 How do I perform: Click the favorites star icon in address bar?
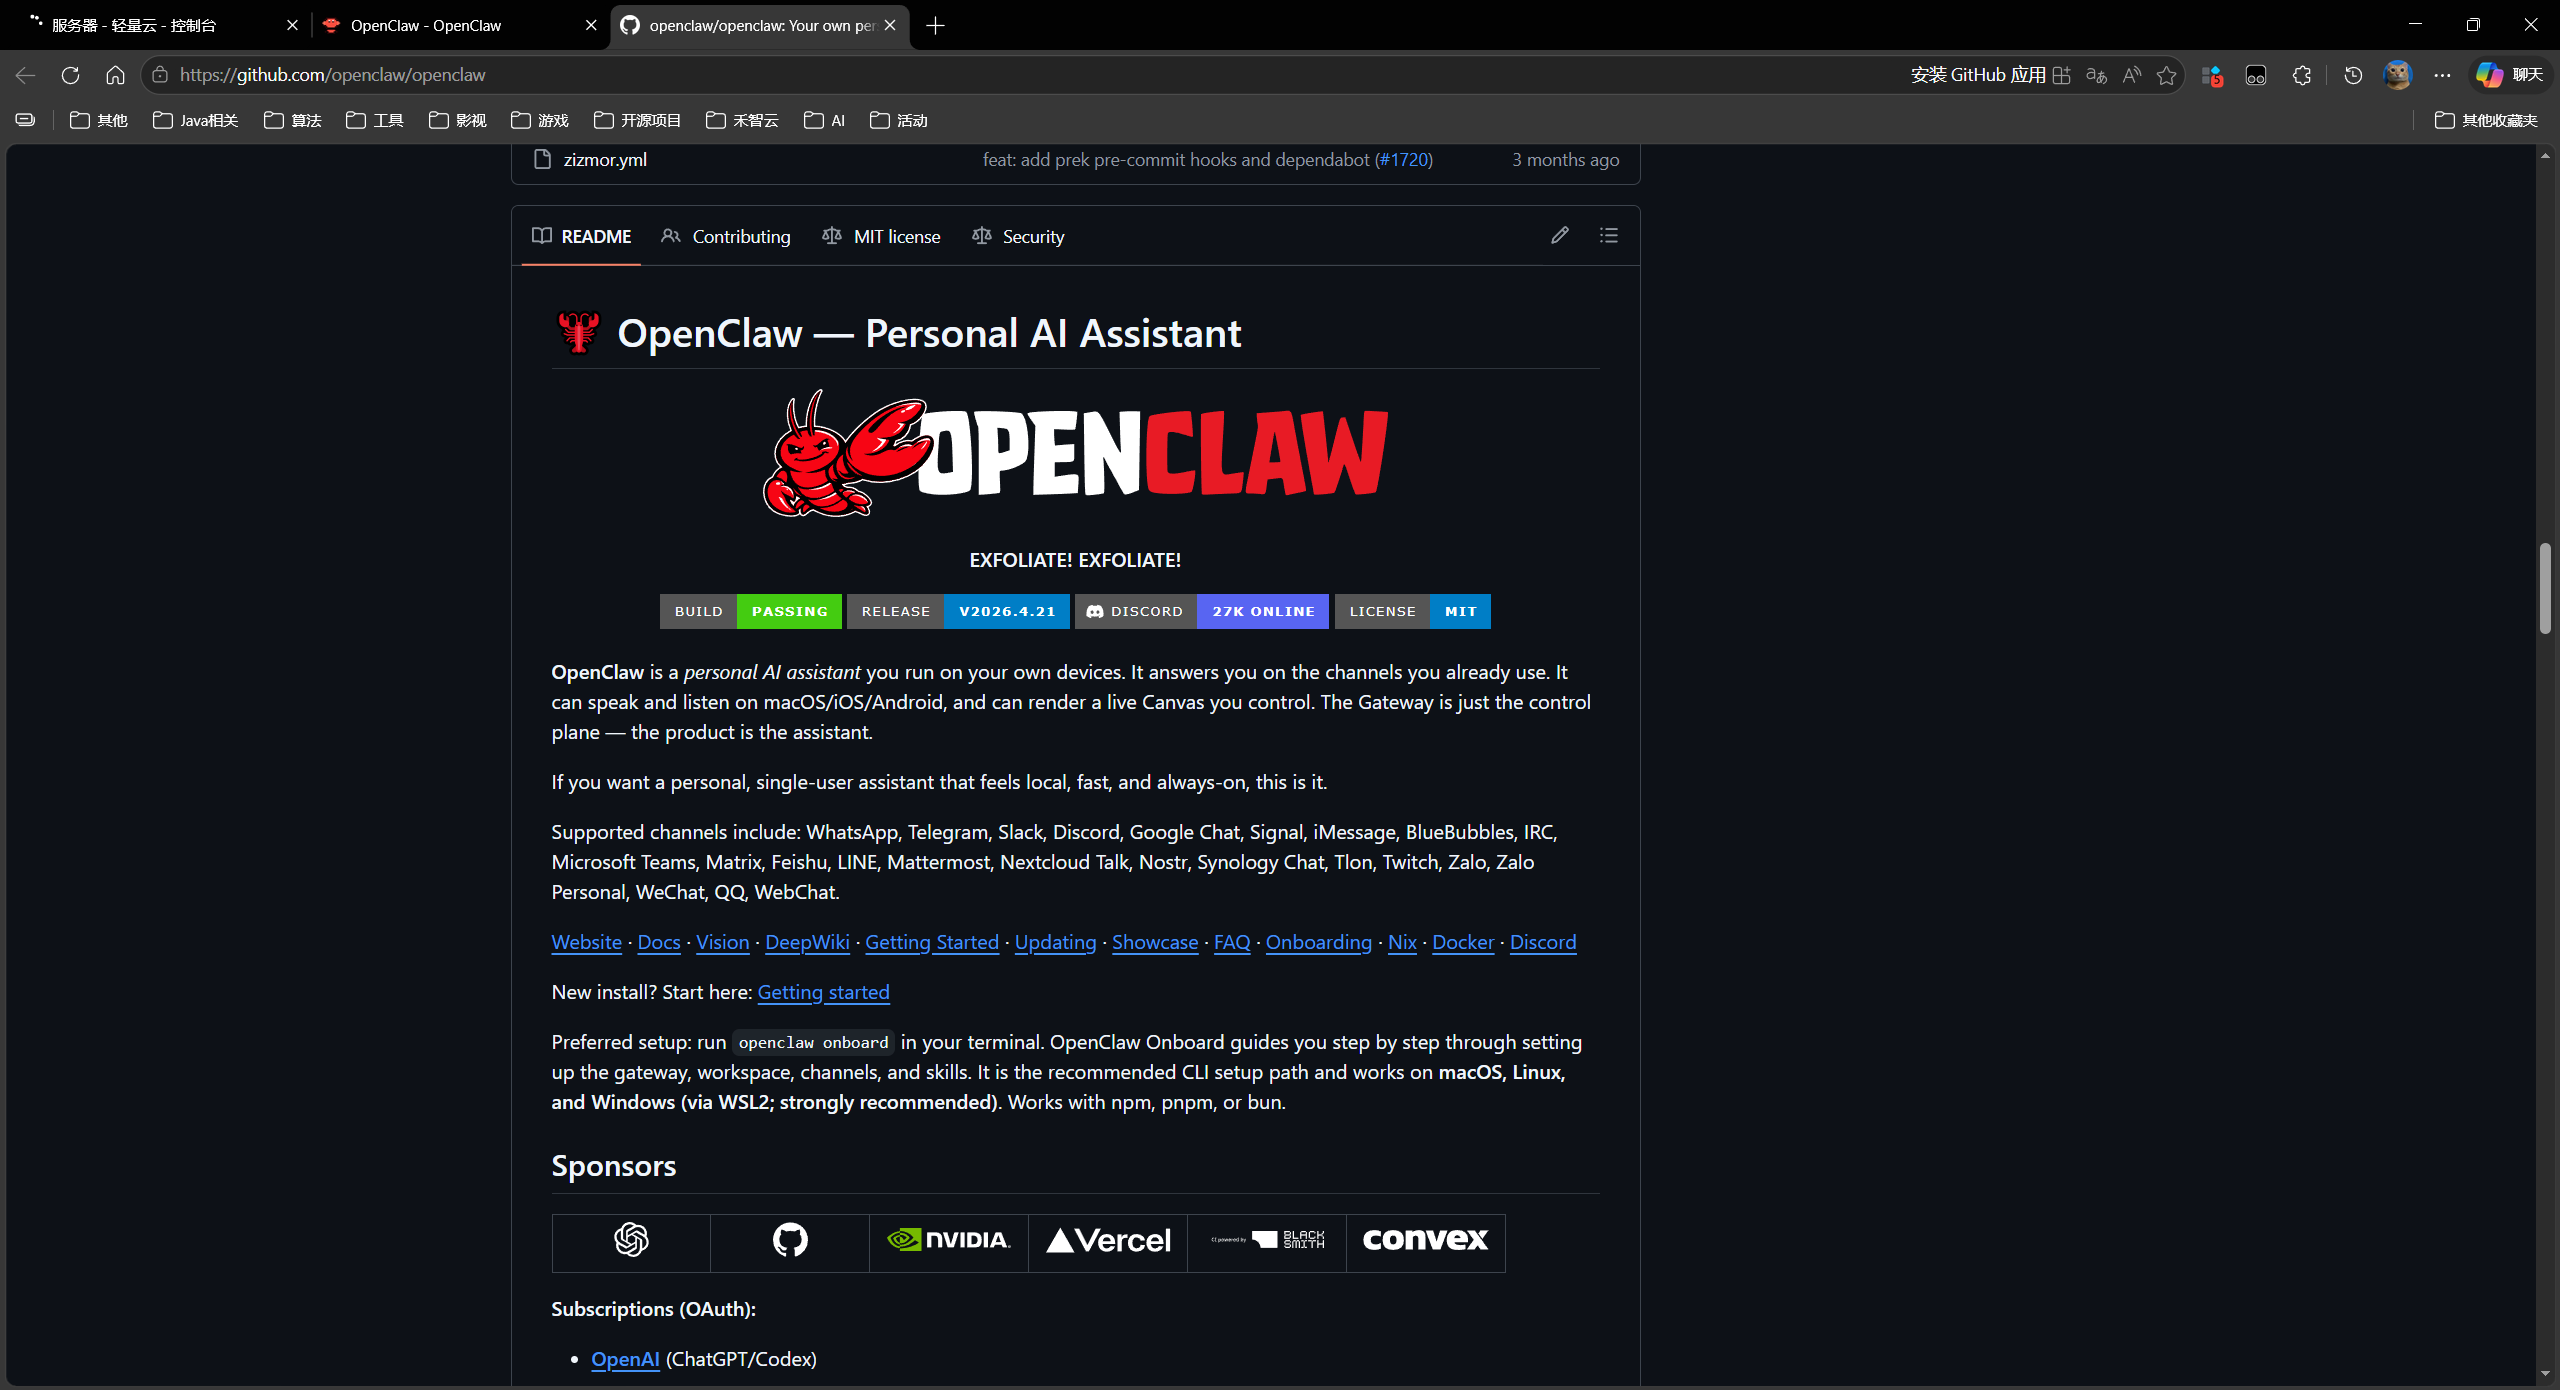click(2166, 75)
